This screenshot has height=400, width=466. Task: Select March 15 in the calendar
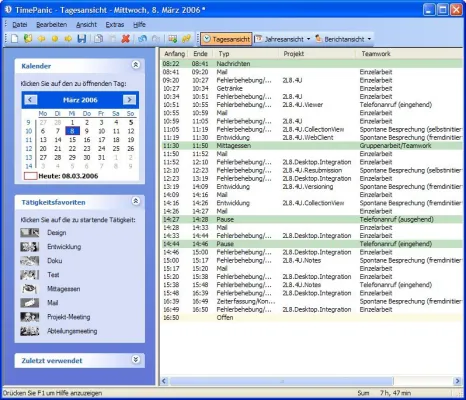tap(72, 140)
